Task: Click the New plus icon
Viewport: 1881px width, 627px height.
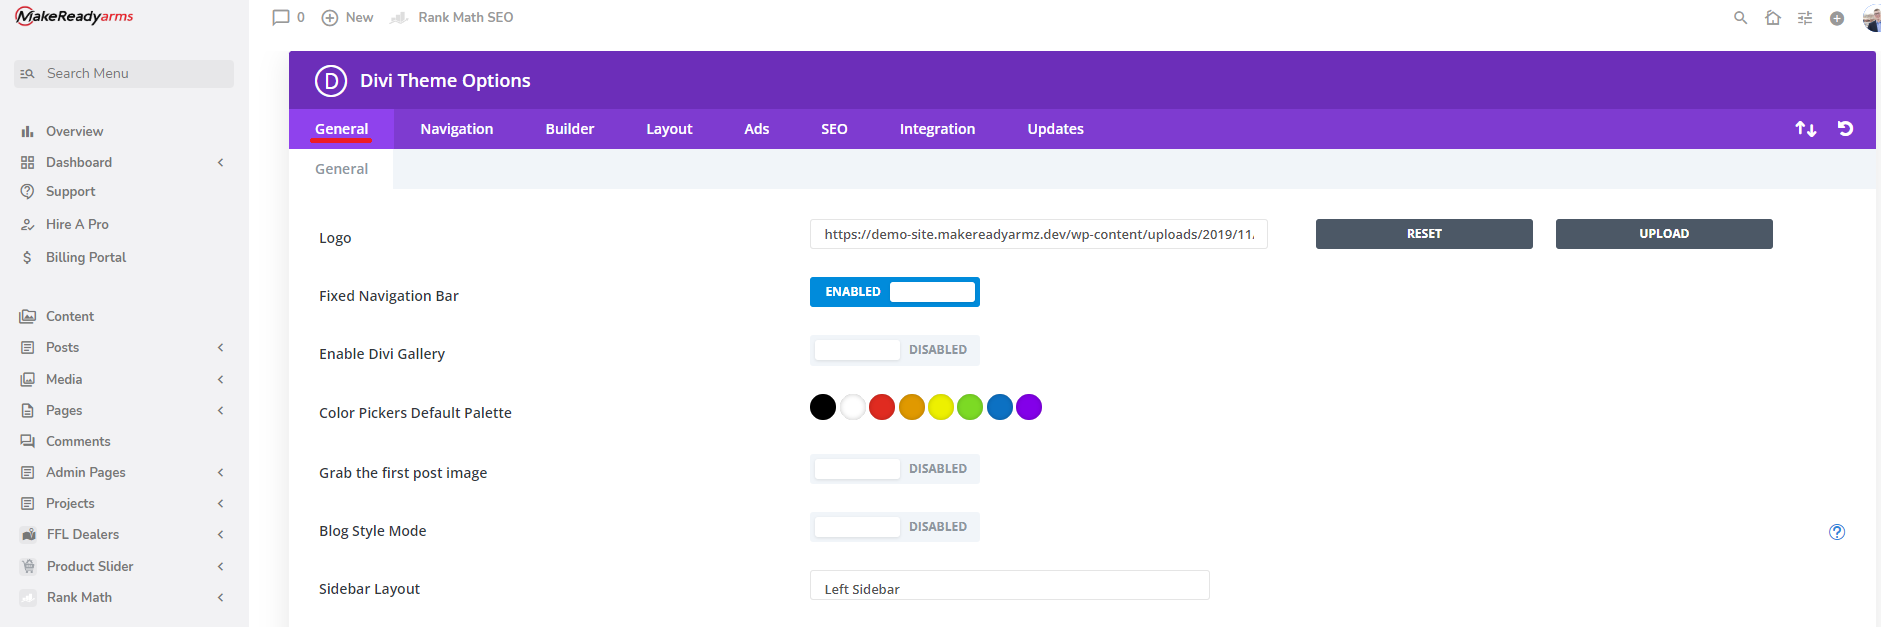Action: coord(330,18)
